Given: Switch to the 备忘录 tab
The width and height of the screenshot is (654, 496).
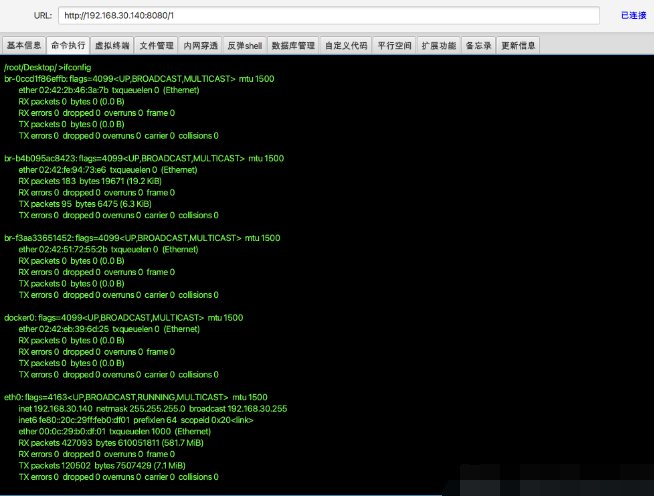Looking at the screenshot, I should pyautogui.click(x=478, y=45).
